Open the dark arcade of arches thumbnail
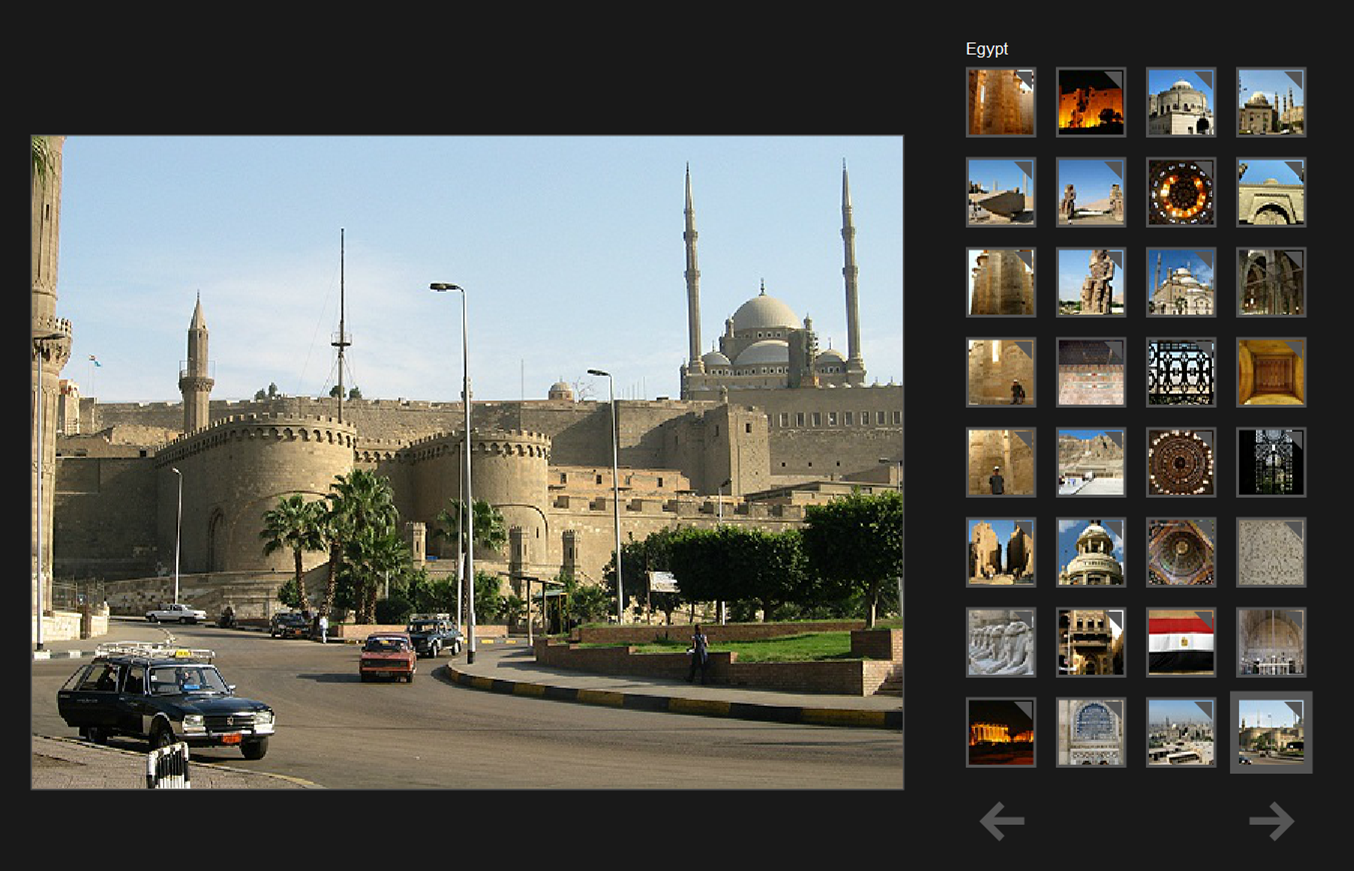 point(1271,282)
